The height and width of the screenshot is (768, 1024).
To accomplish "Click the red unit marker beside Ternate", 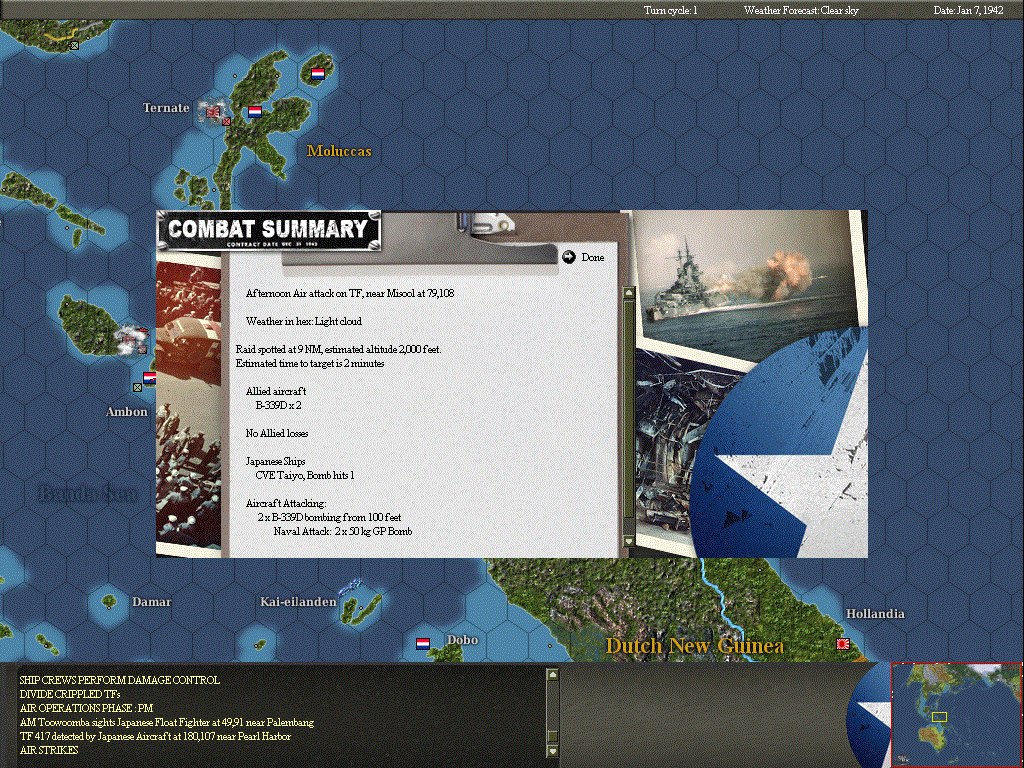I will tap(226, 121).
